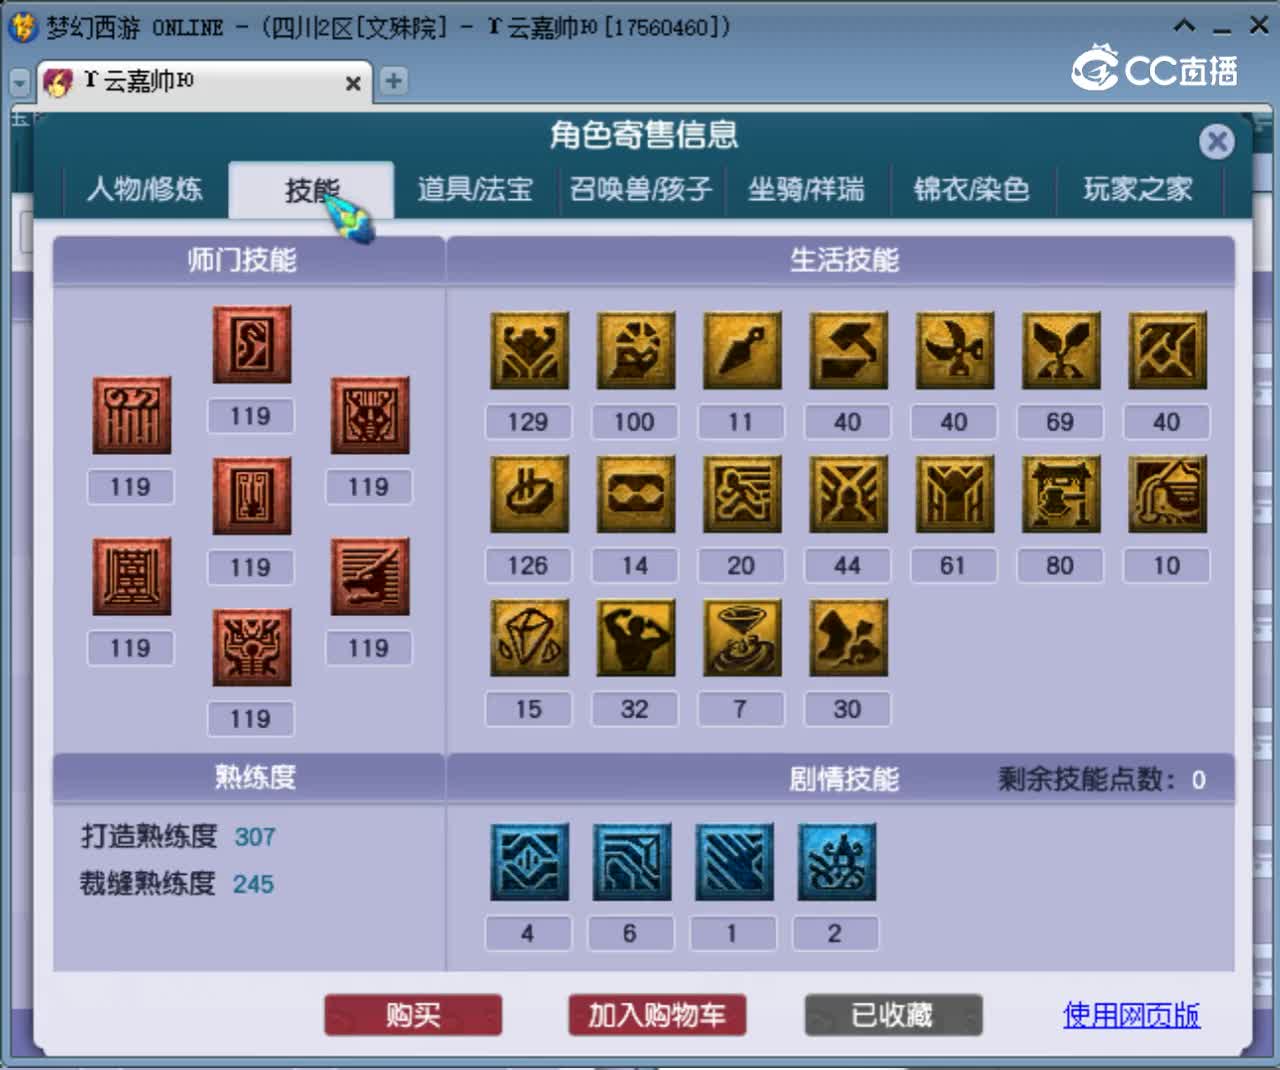Click the gray 已收藏 button
The width and height of the screenshot is (1280, 1070).
(x=893, y=1015)
